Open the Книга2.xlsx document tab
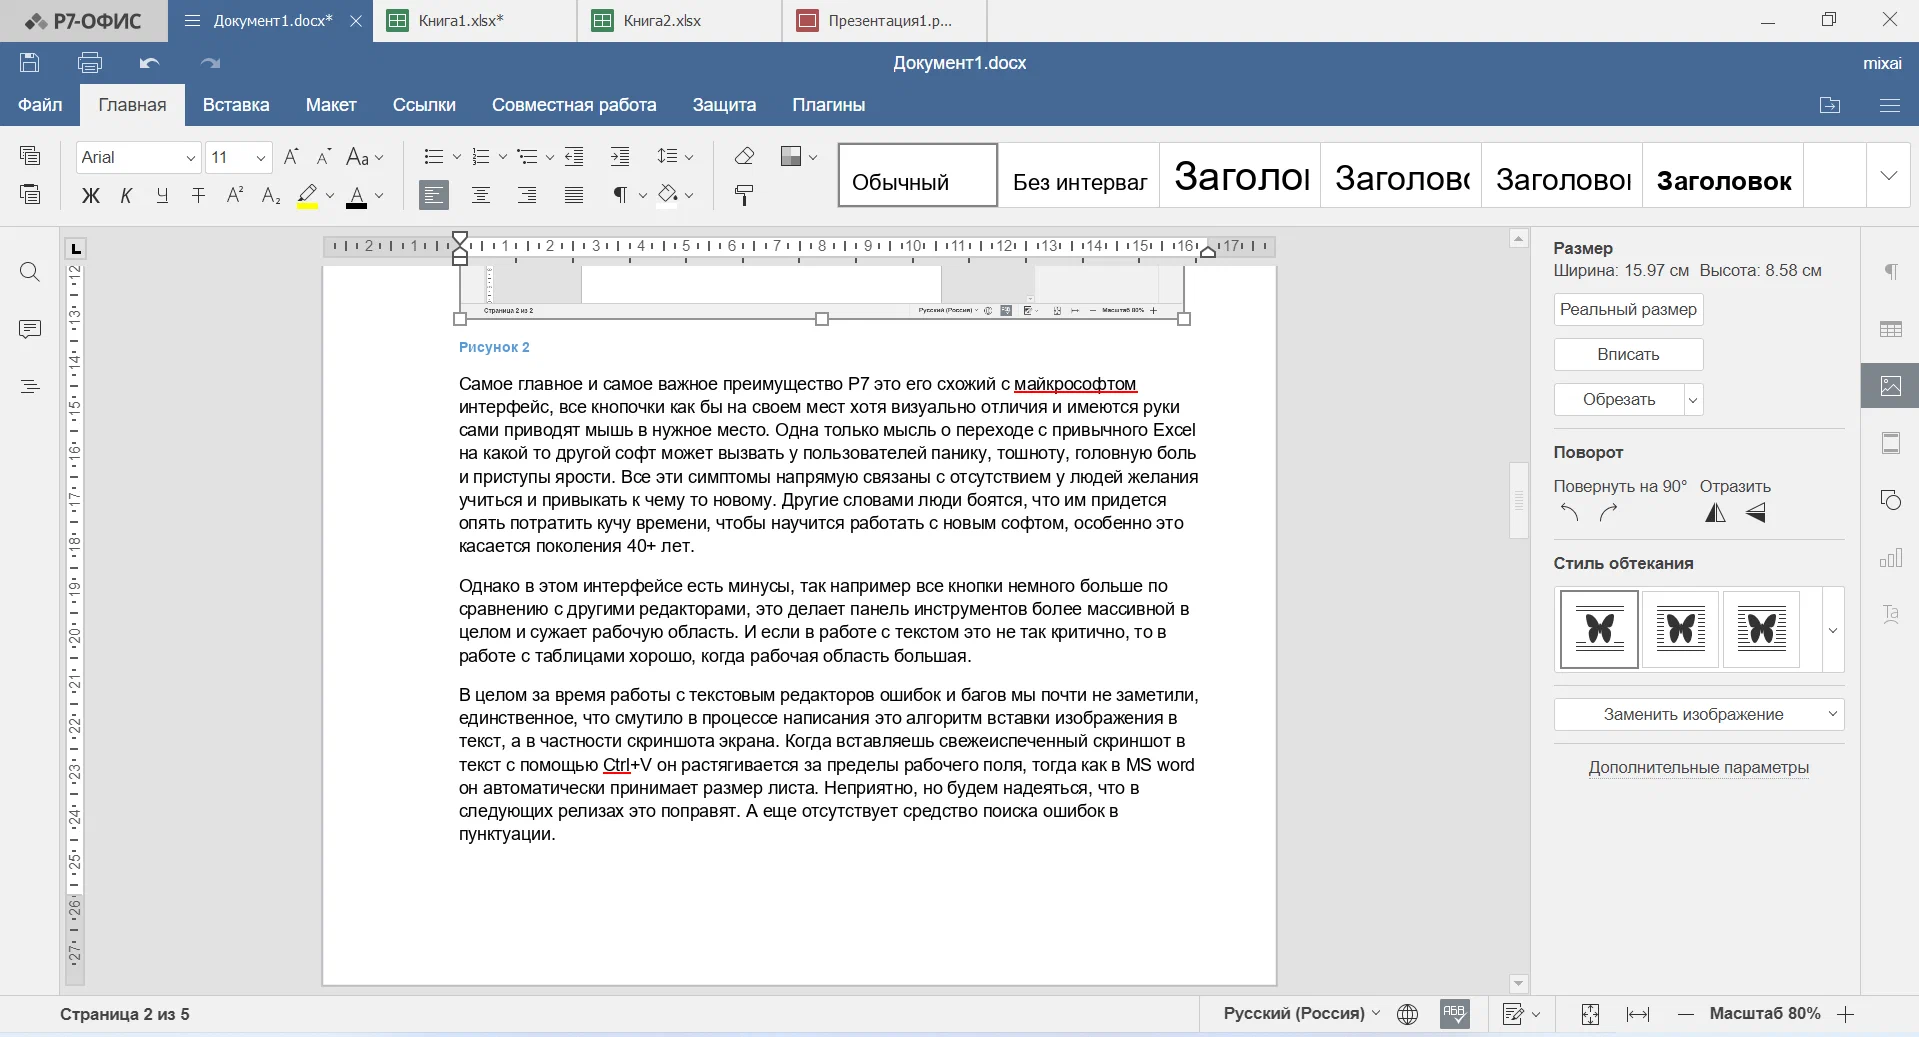 [661, 21]
